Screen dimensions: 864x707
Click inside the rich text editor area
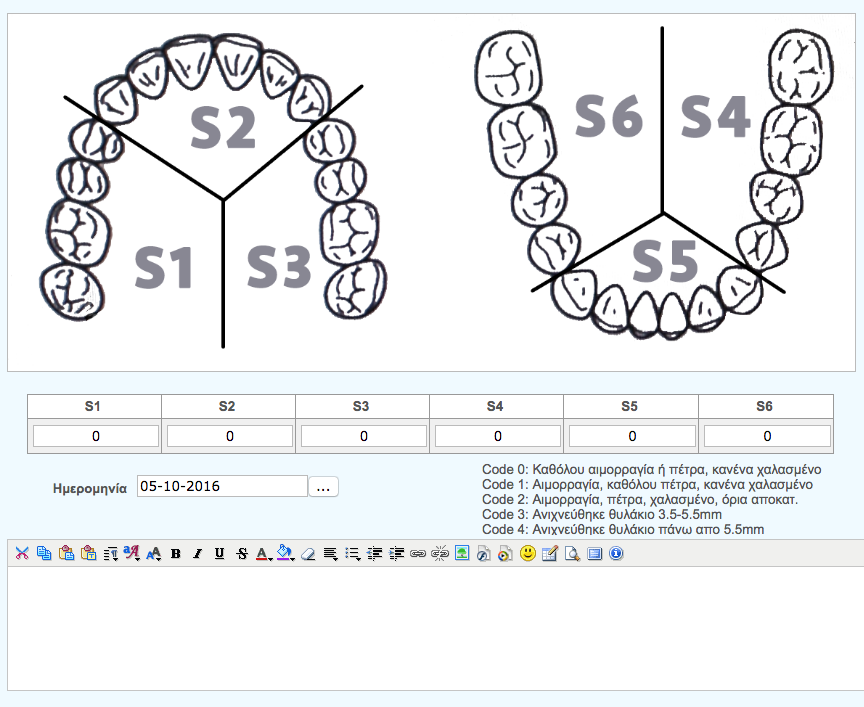tap(435, 628)
